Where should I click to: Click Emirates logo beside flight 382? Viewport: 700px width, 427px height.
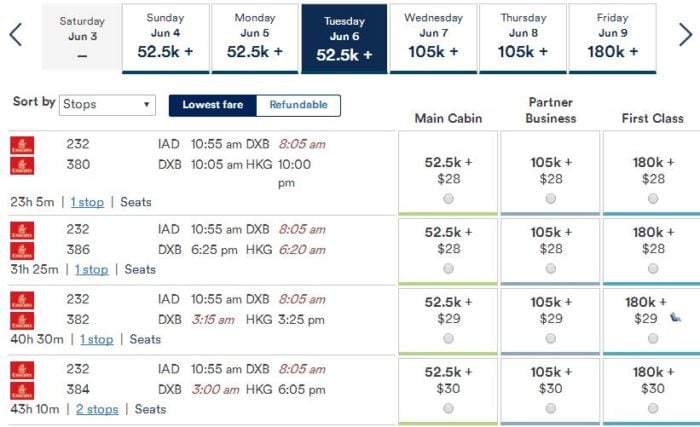point(22,321)
